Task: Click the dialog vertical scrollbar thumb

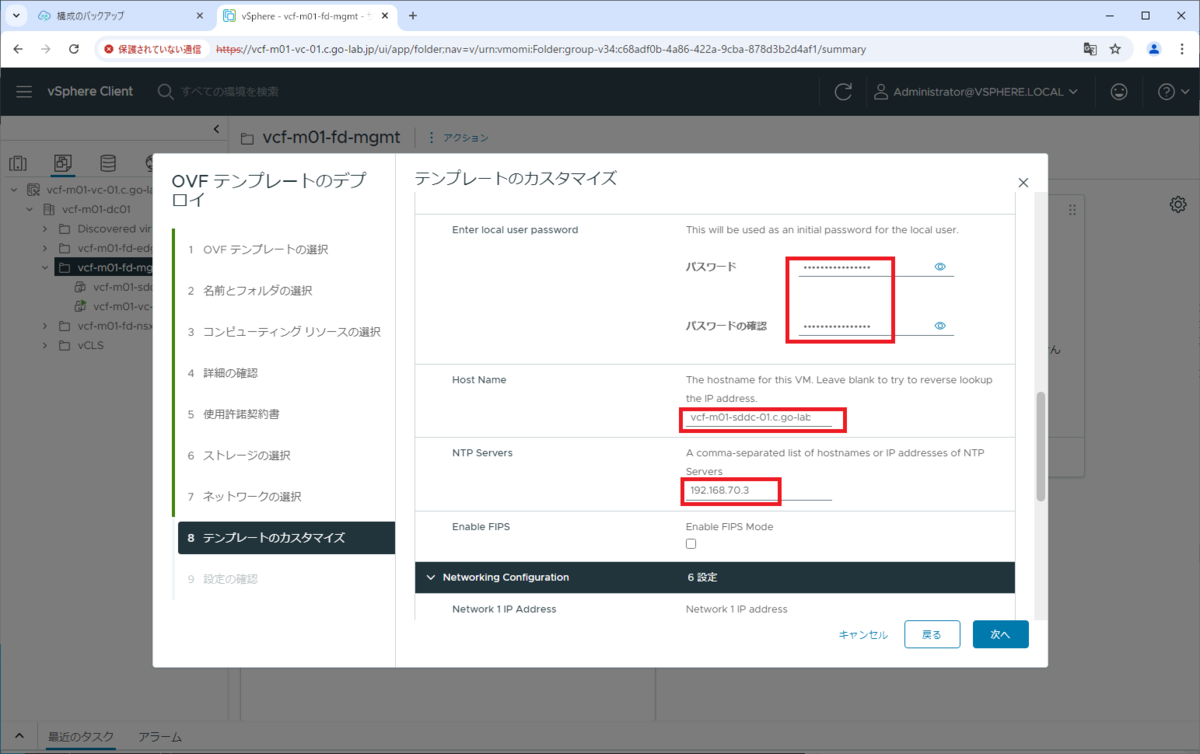Action: [1041, 446]
